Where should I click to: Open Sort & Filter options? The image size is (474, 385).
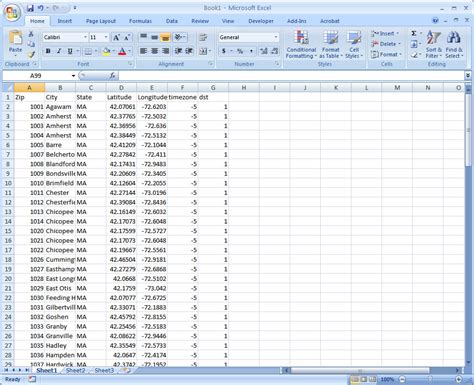(433, 44)
